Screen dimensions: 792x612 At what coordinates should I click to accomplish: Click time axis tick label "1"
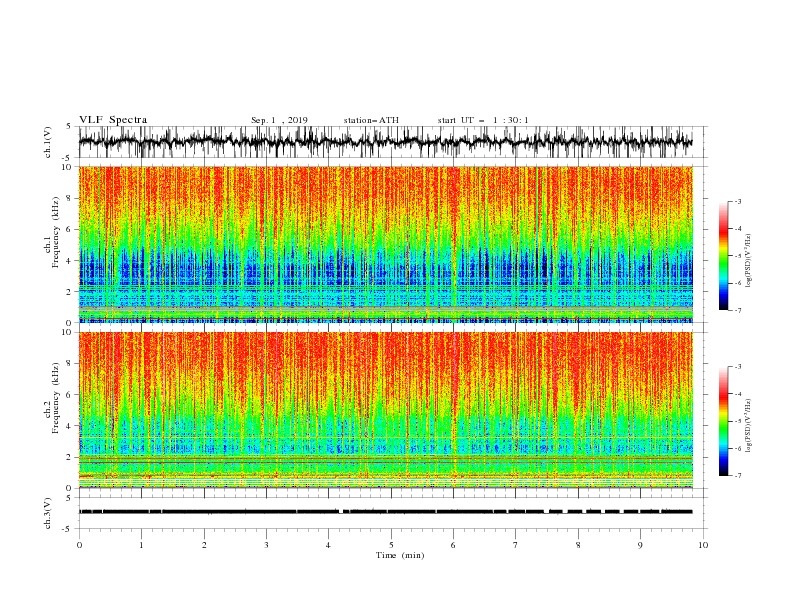coord(141,545)
